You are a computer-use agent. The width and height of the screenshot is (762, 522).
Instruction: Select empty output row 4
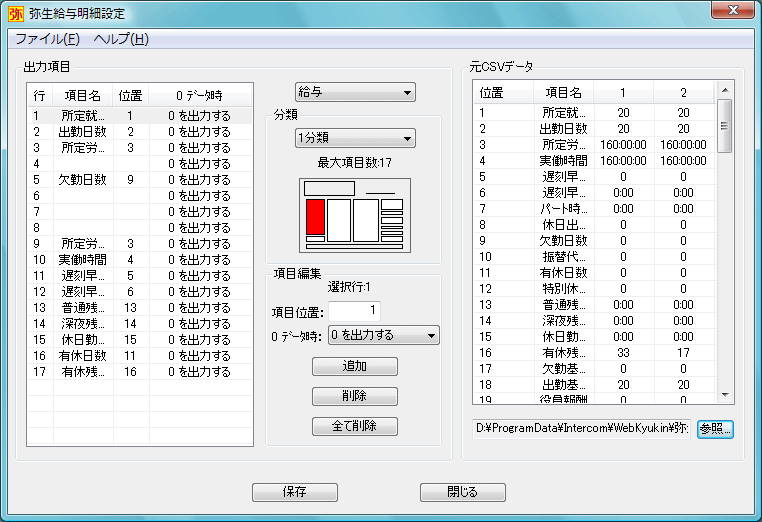tap(140, 164)
